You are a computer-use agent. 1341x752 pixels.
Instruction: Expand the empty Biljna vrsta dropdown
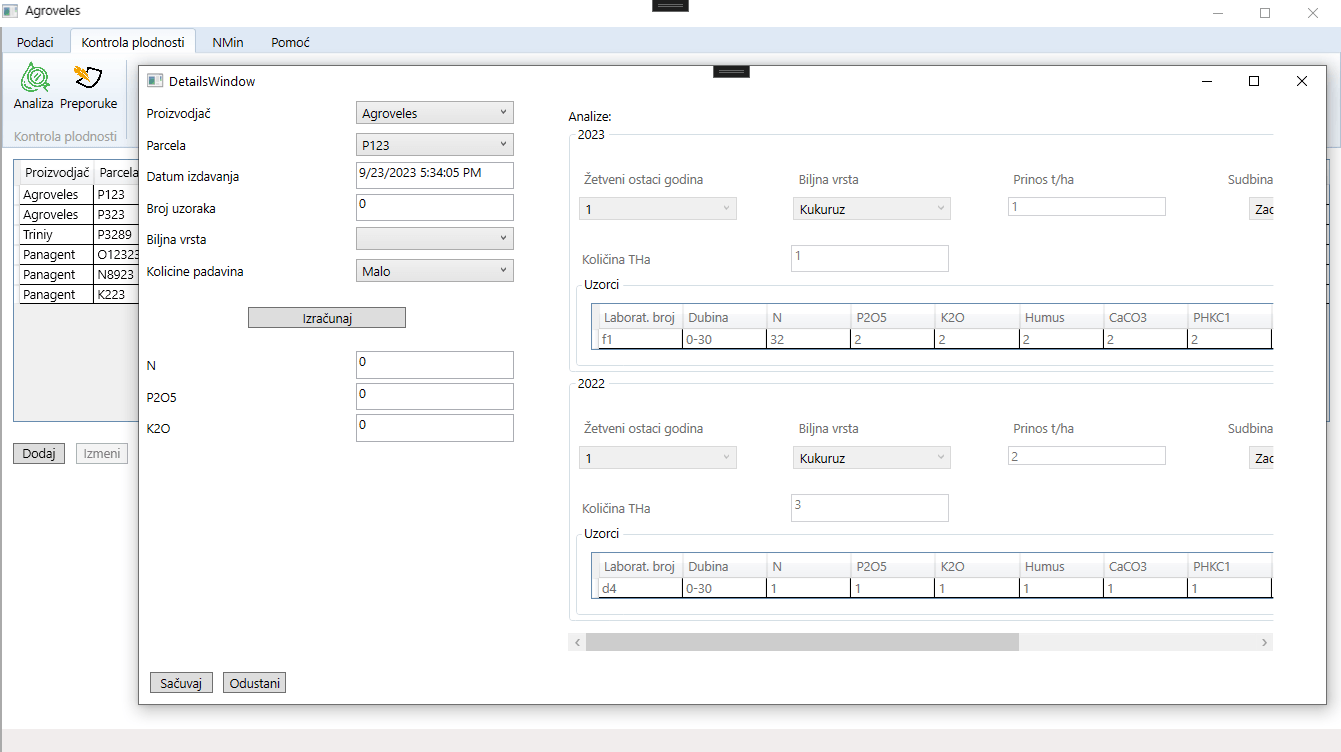(435, 239)
